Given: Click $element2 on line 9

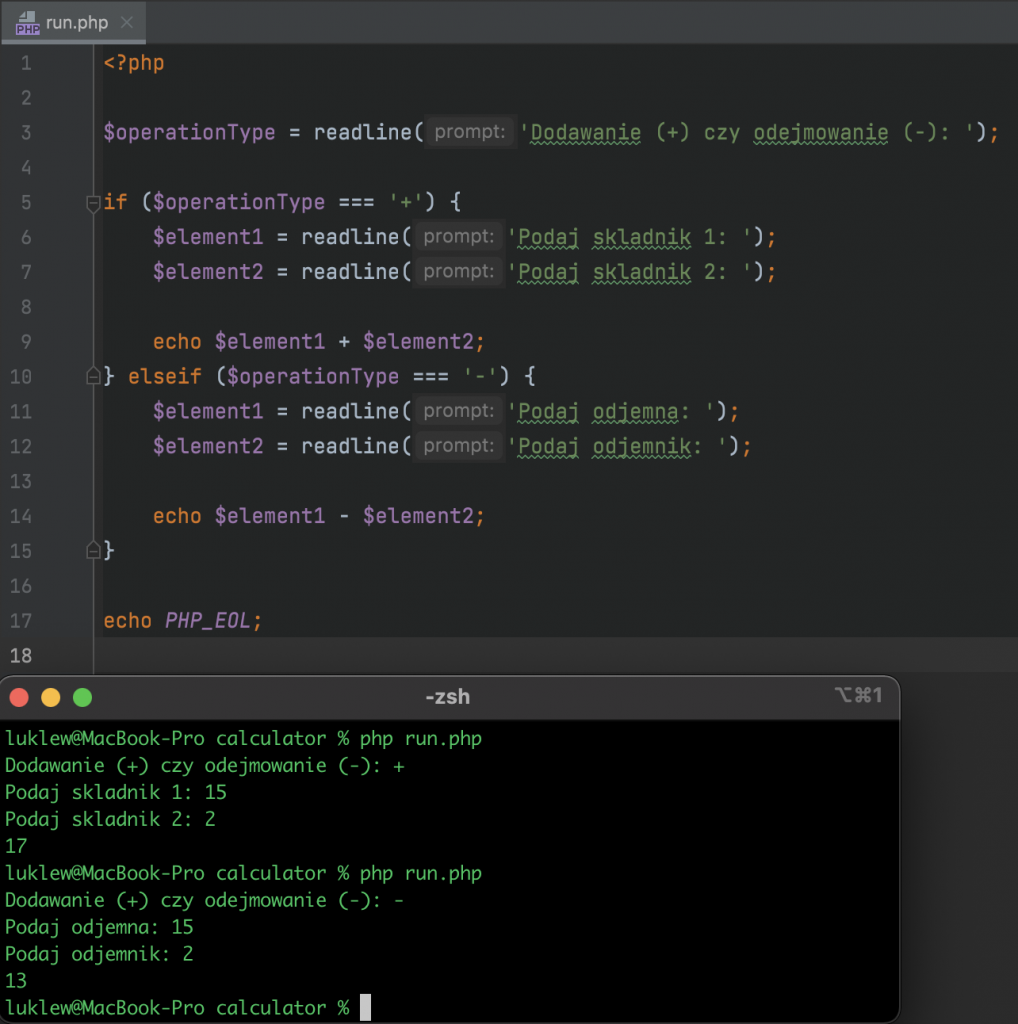Looking at the screenshot, I should (419, 342).
